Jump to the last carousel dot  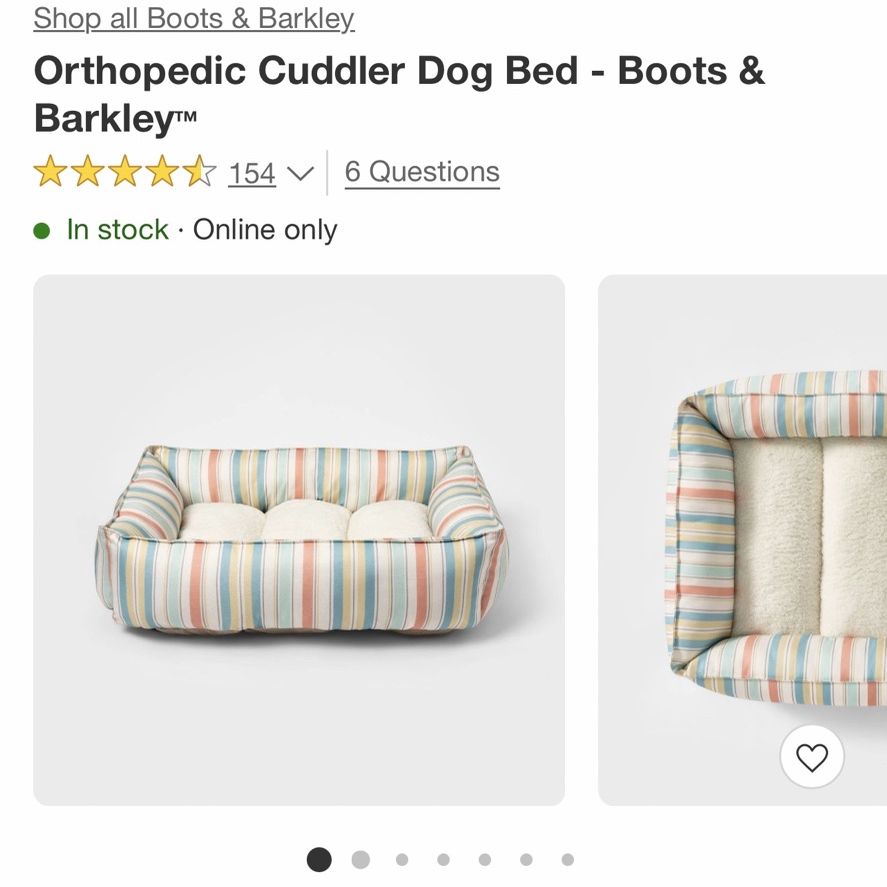pyautogui.click(x=568, y=860)
